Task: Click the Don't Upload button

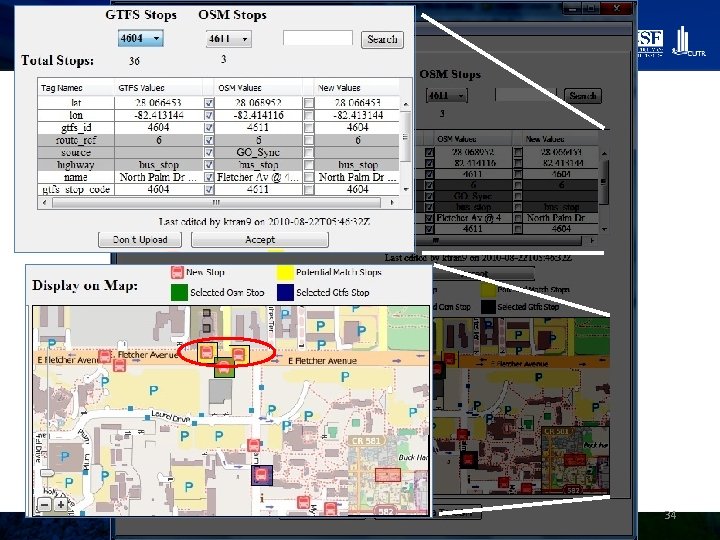Action: point(140,240)
